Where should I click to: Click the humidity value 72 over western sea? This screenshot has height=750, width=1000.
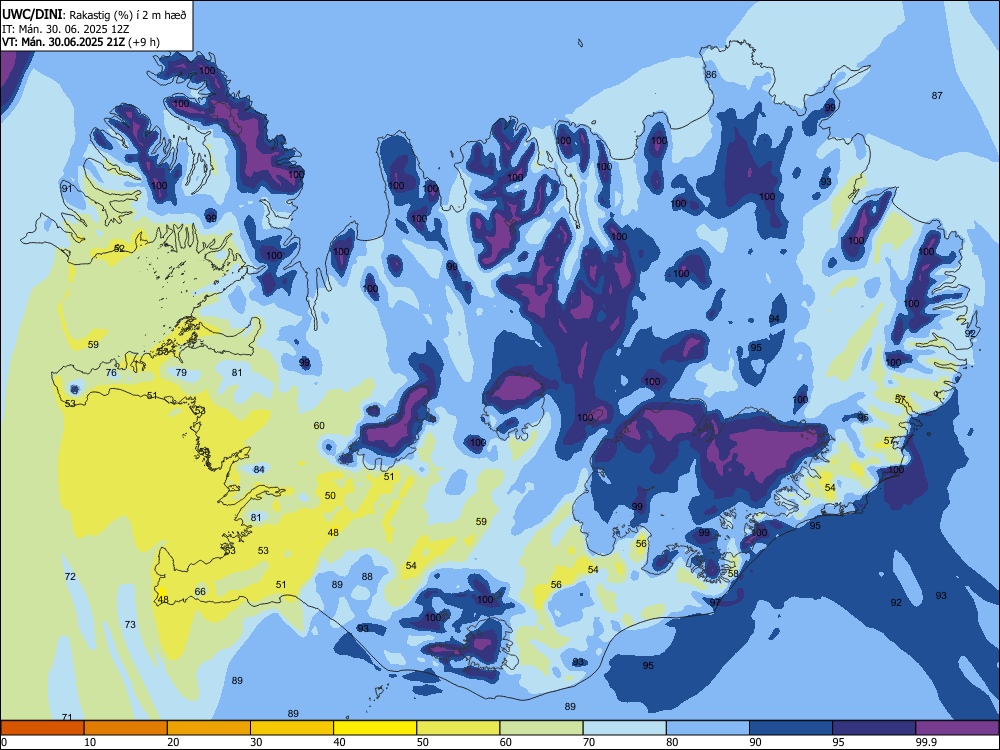[x=70, y=577]
